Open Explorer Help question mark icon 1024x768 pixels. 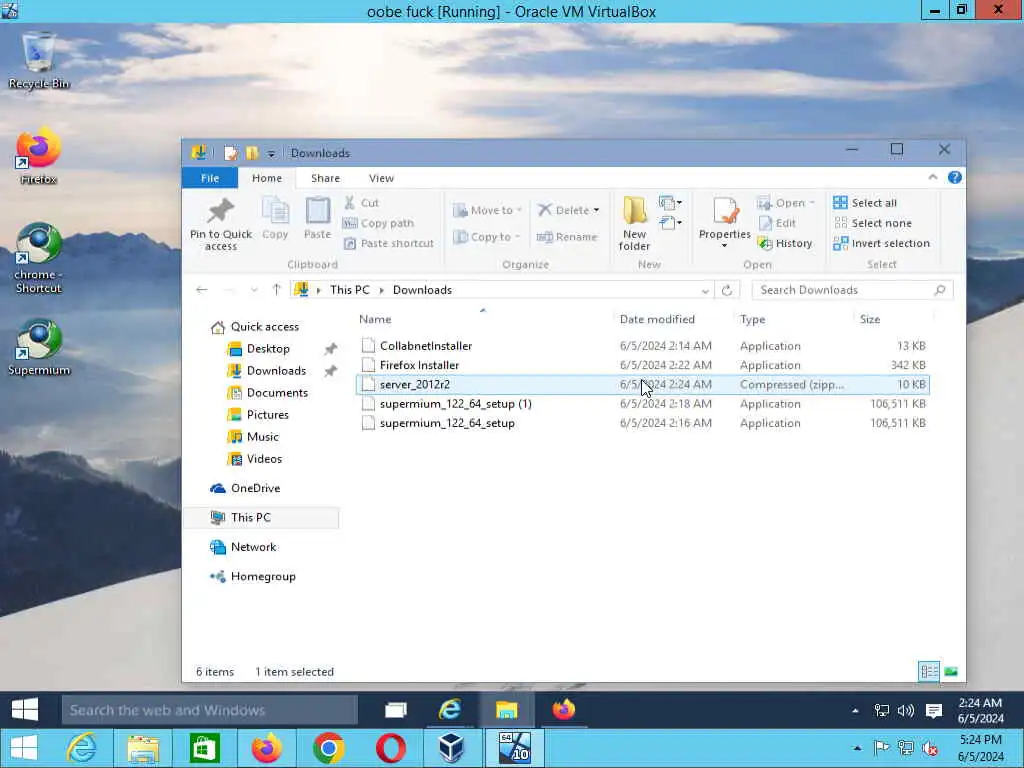954,178
